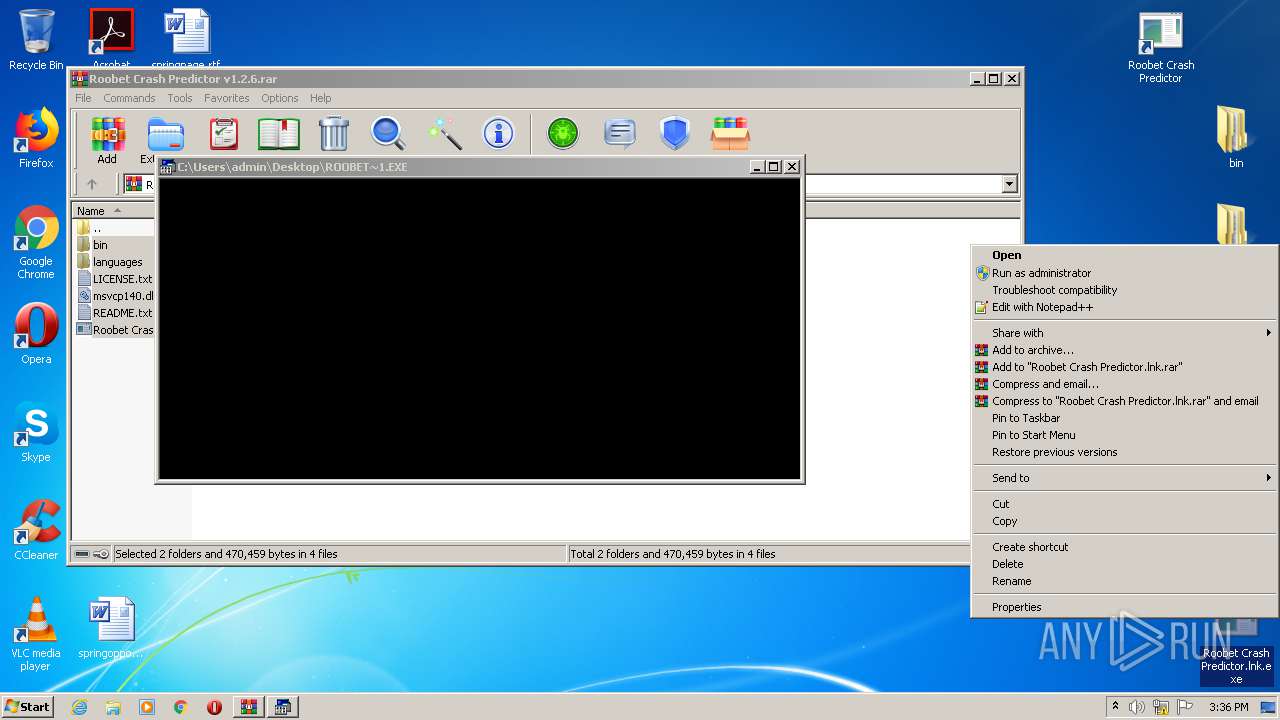Show hidden system tray icons
Image resolution: width=1280 pixels, height=720 pixels.
[x=1115, y=707]
